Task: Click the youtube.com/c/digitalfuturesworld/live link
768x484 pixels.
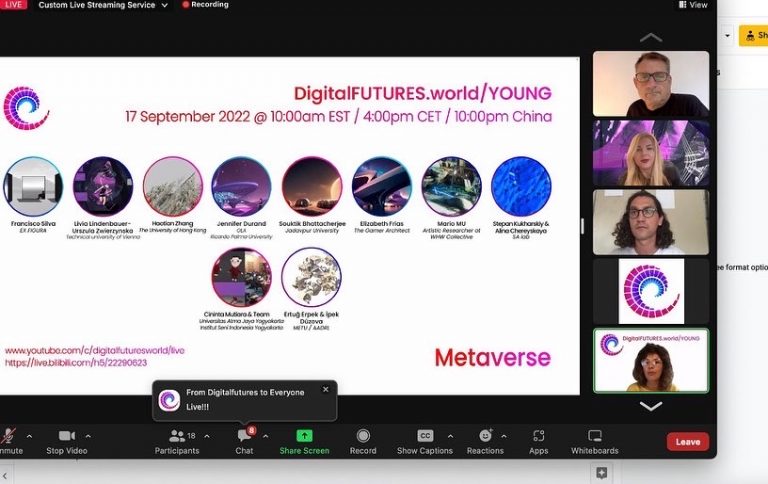Action: (95, 350)
